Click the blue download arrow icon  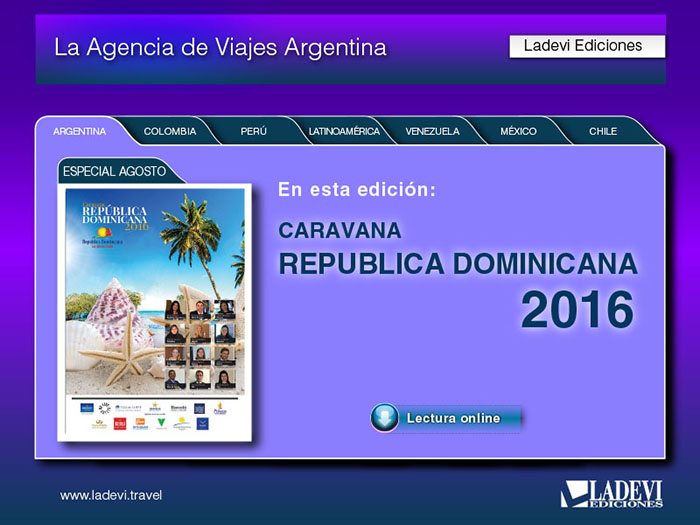point(385,418)
